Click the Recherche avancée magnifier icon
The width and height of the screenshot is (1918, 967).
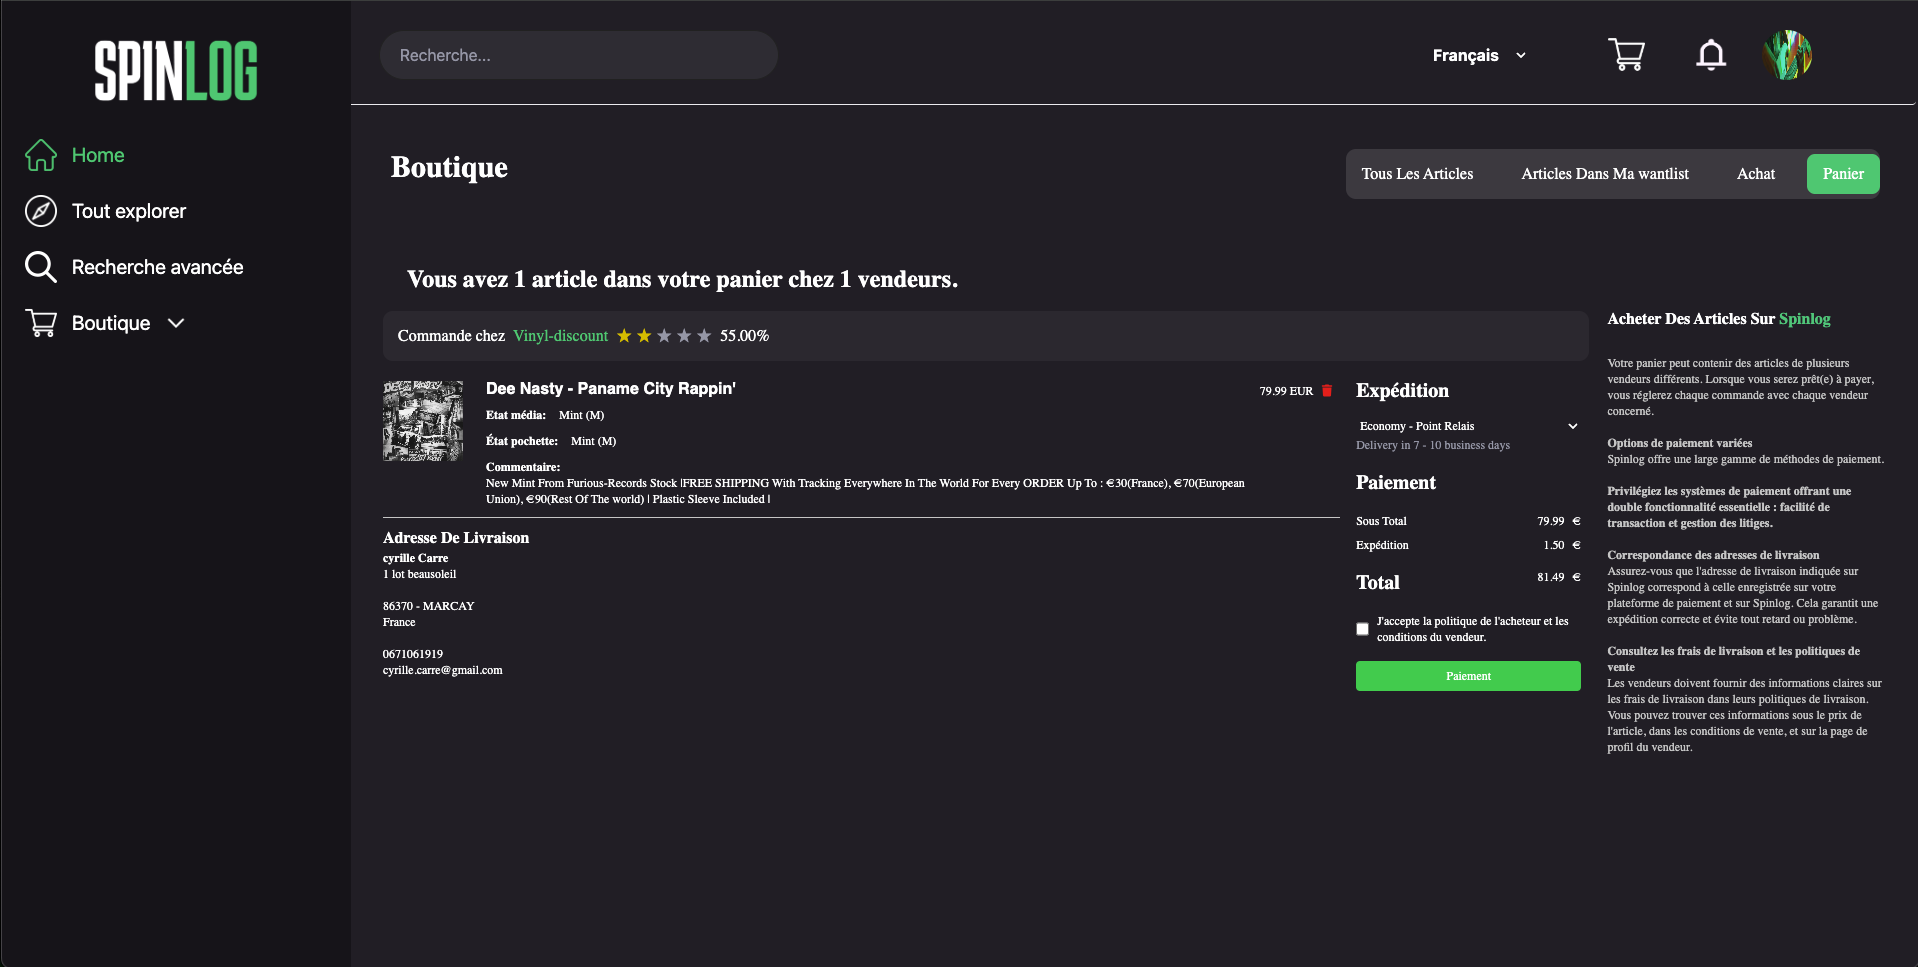tap(41, 267)
